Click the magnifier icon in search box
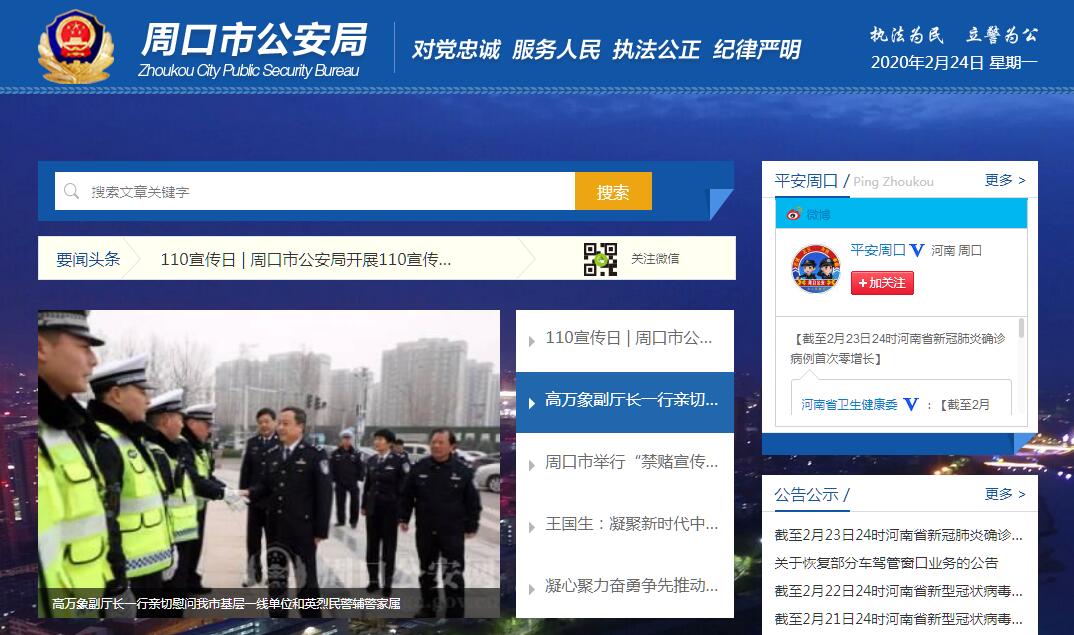Screen dimensions: 1074x635 pyautogui.click(x=71, y=191)
